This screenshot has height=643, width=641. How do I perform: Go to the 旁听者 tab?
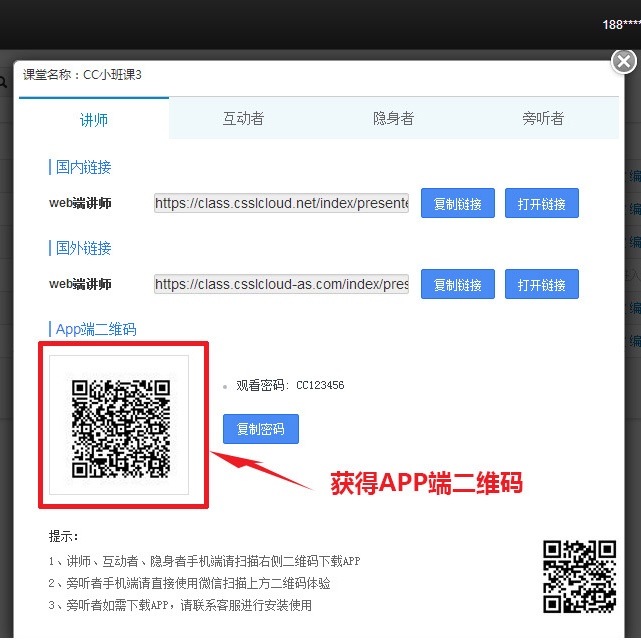point(543,119)
